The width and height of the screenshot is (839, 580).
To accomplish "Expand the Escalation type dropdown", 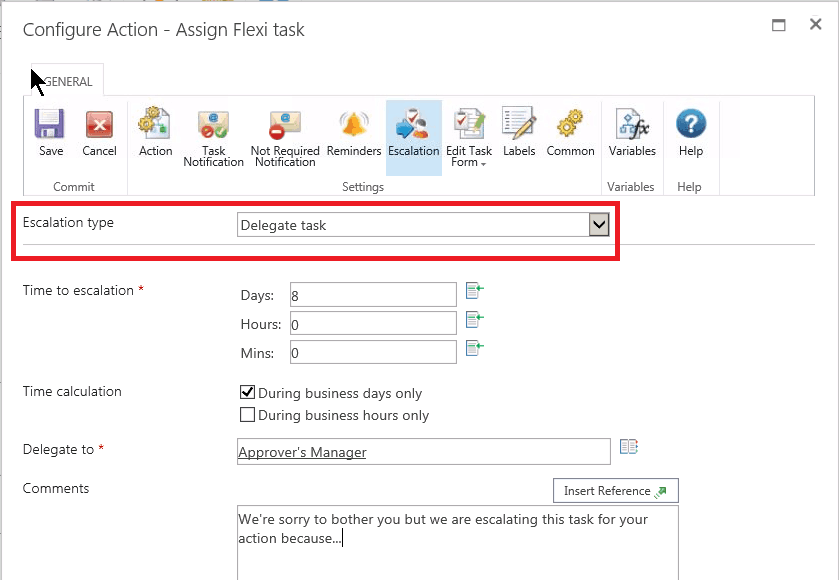I will pyautogui.click(x=599, y=225).
